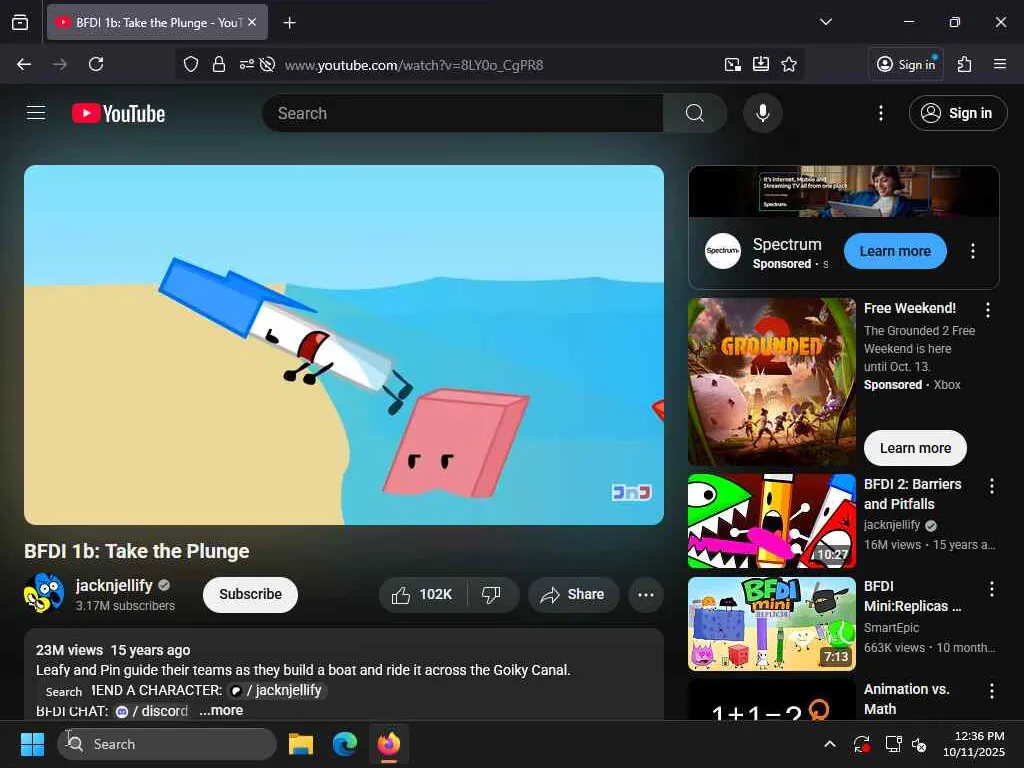1024x768 pixels.
Task: Click the BFDI 2: Barriers and Pitfalls title
Action: pyautogui.click(x=912, y=494)
